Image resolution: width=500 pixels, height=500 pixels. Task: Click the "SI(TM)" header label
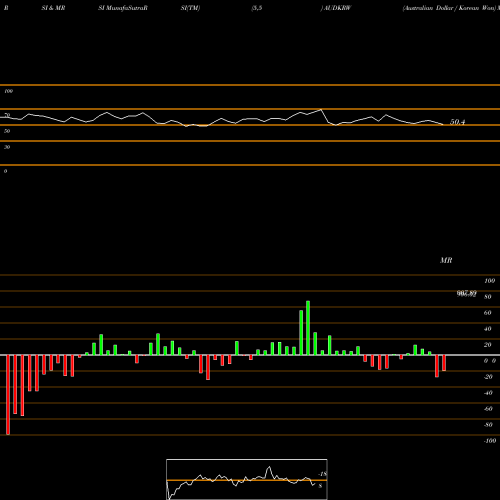190,8
